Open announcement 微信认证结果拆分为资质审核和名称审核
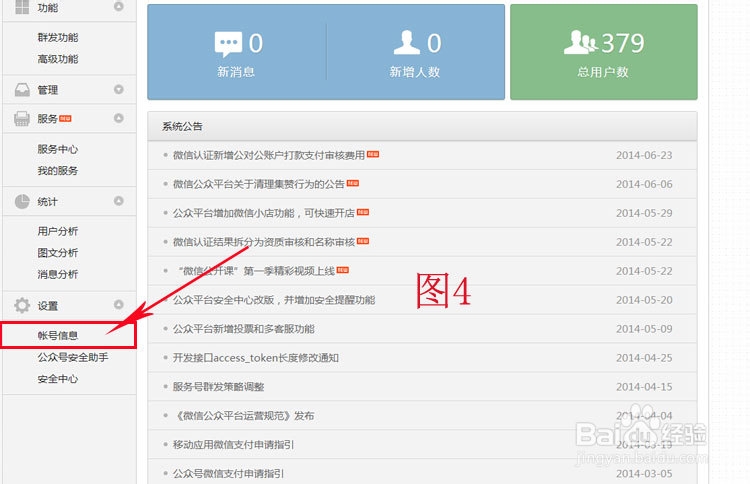Viewport: 750px width, 484px height. click(x=264, y=242)
